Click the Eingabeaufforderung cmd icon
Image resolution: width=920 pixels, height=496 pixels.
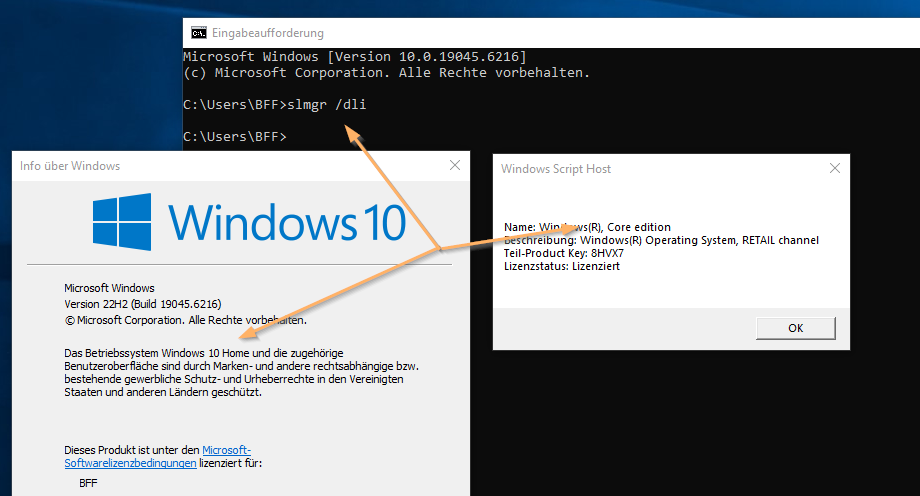[199, 33]
